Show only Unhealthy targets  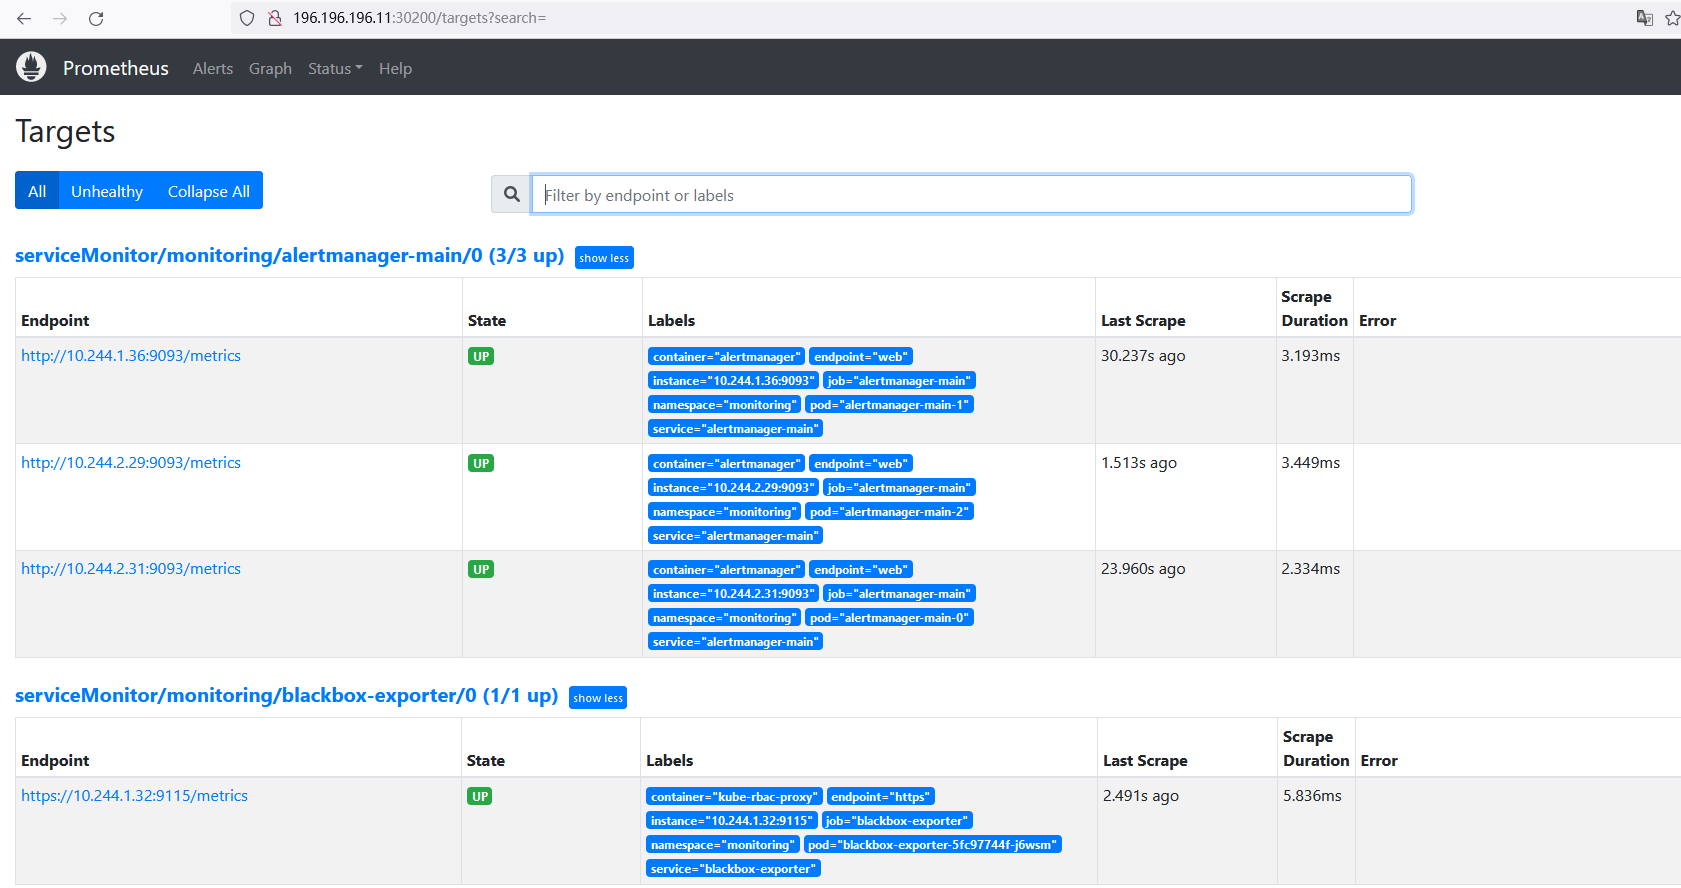[107, 191]
